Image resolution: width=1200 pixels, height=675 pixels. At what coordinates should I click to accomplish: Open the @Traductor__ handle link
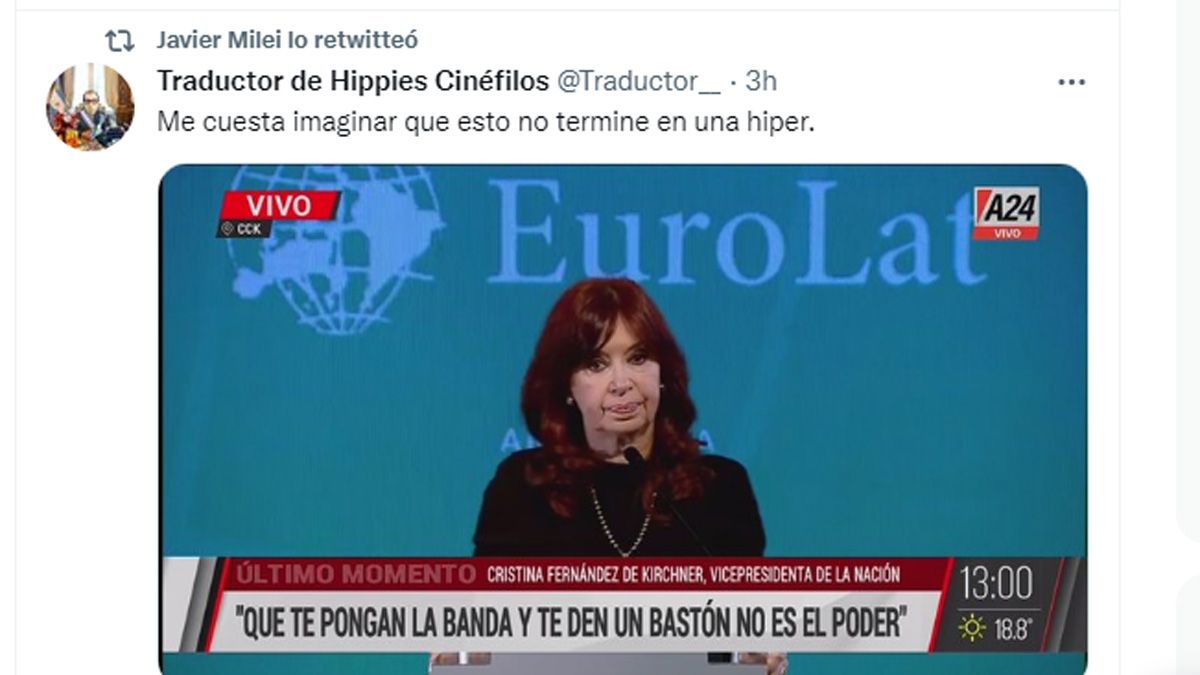pos(637,81)
